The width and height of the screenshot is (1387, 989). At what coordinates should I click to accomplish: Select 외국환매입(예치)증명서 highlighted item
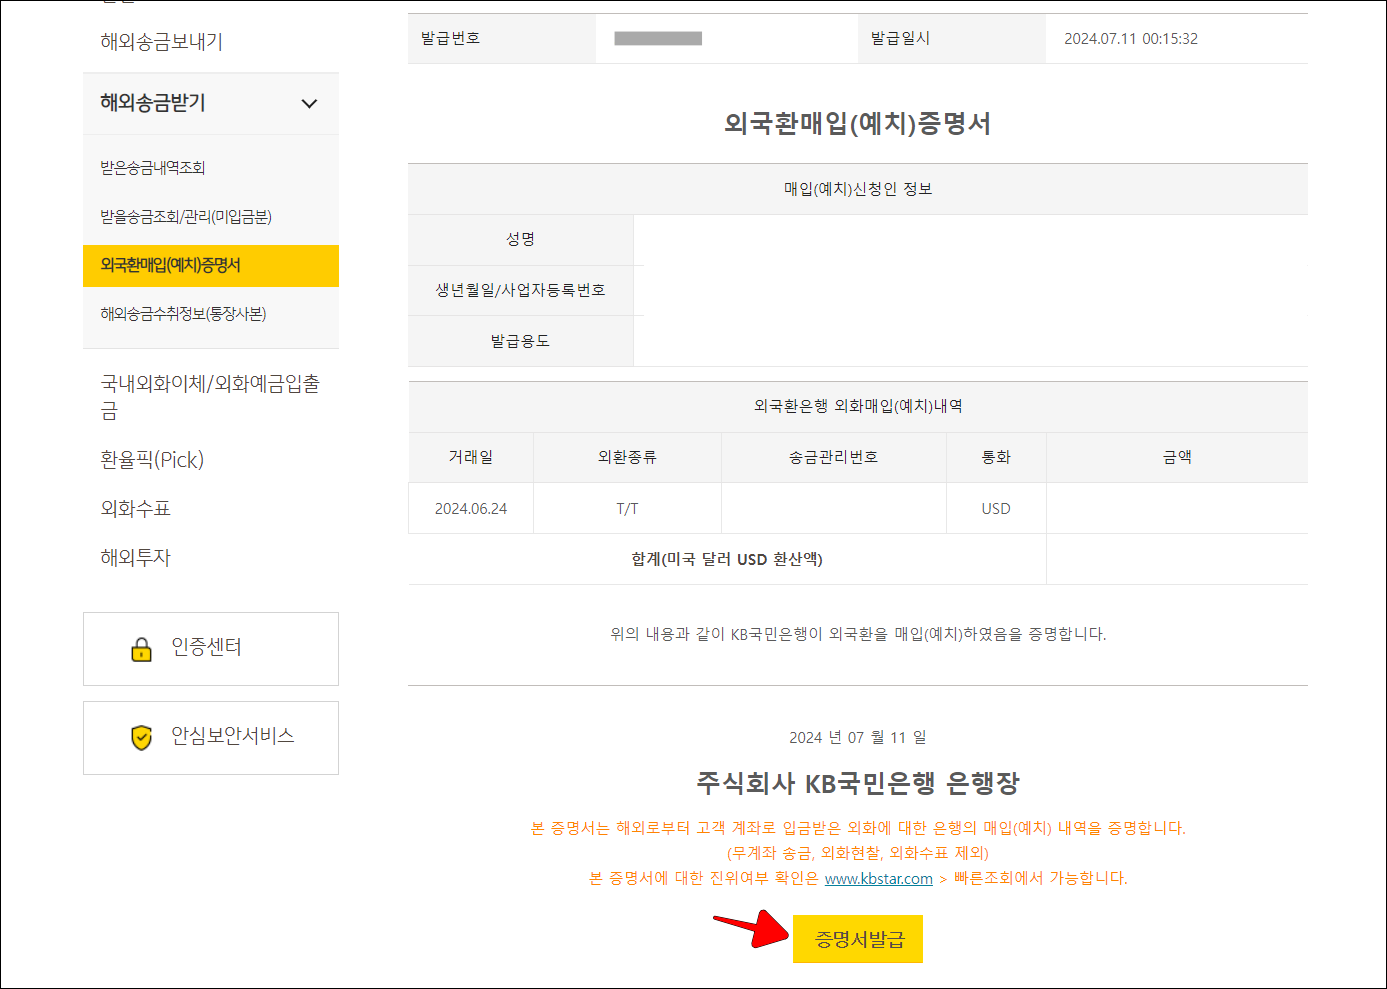211,266
